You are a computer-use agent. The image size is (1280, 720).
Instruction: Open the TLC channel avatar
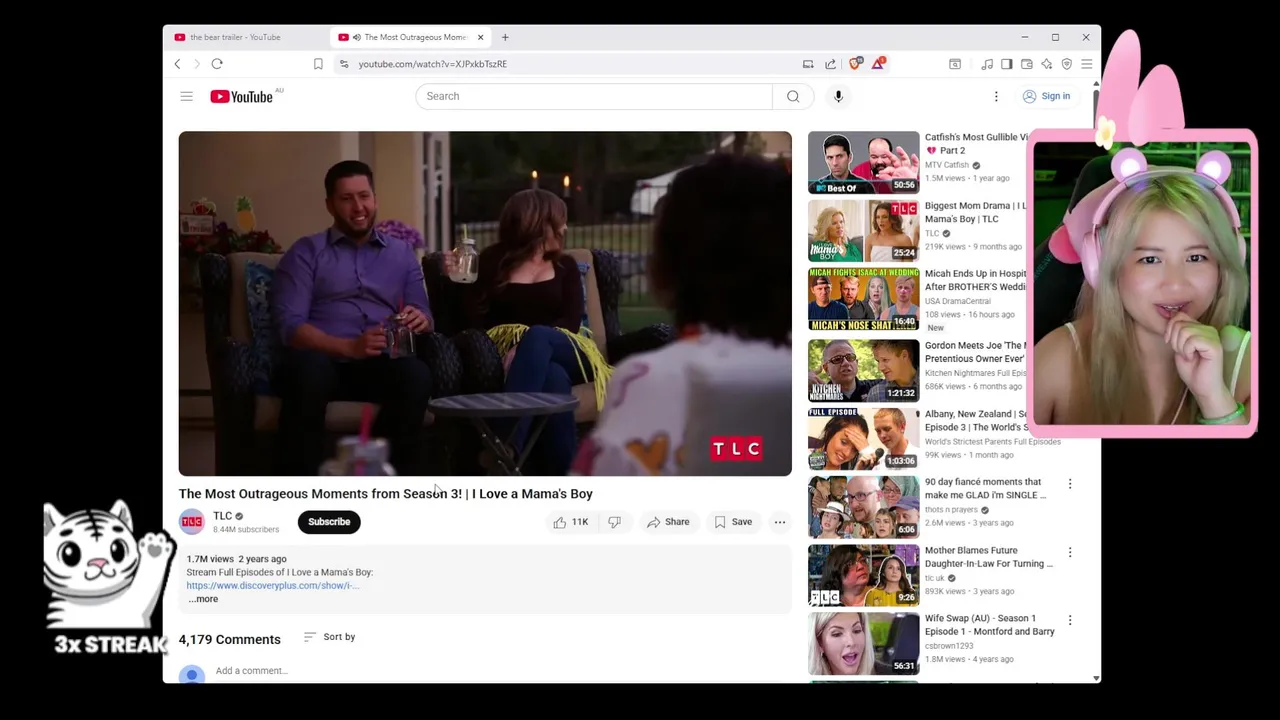pyautogui.click(x=191, y=522)
